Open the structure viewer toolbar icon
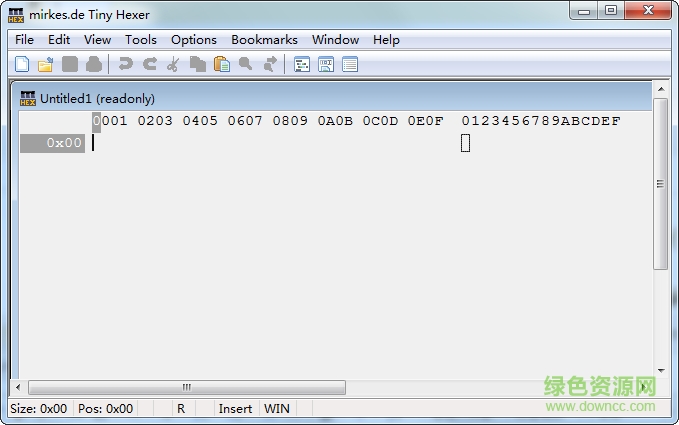Screen dimensions: 679x425 point(302,65)
